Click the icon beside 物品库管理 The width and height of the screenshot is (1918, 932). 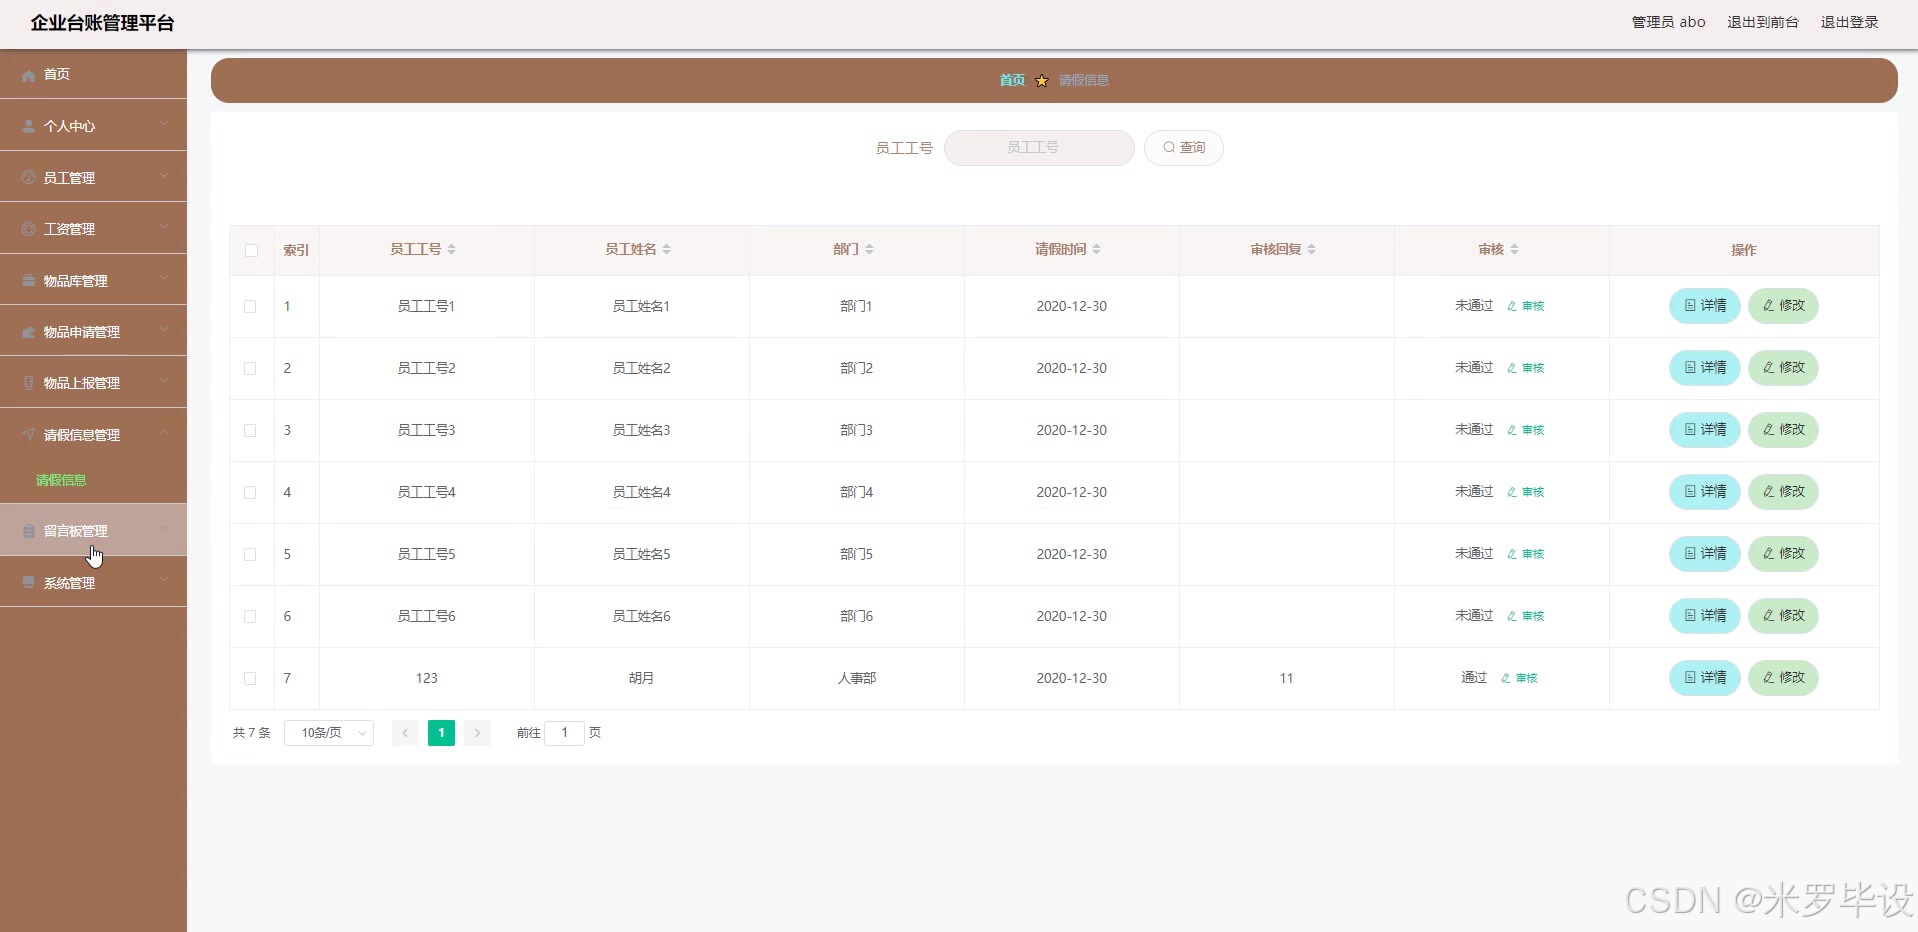[x=29, y=281]
